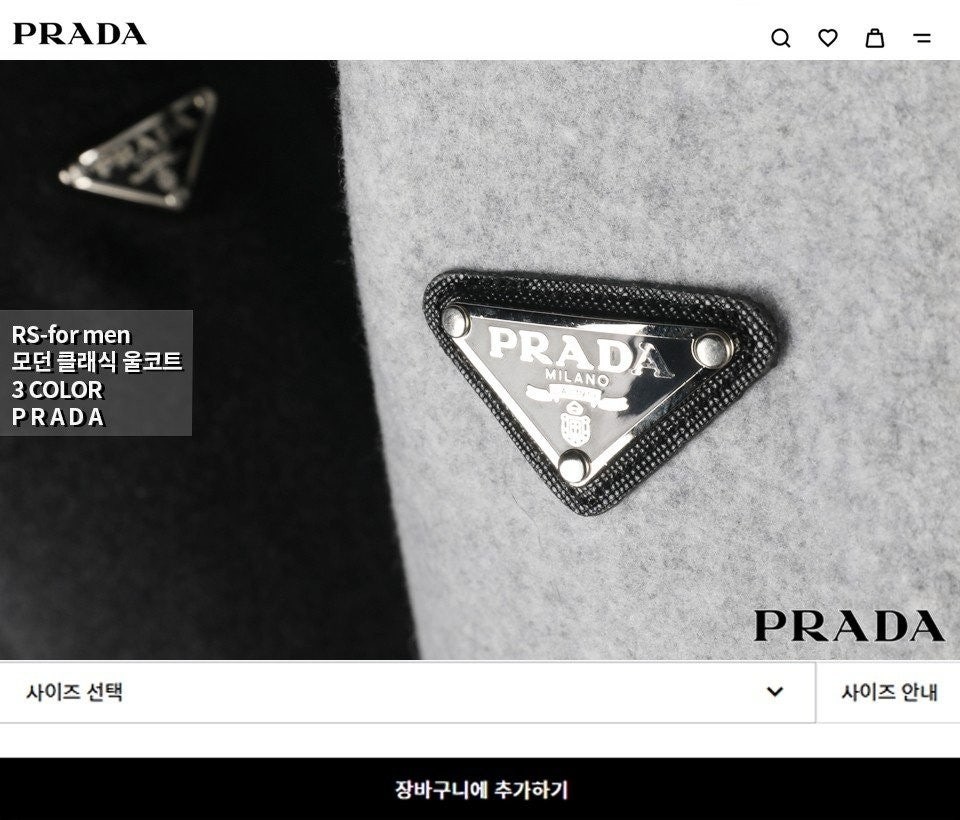Open the hamburger menu icon
This screenshot has height=820, width=960.
click(921, 38)
